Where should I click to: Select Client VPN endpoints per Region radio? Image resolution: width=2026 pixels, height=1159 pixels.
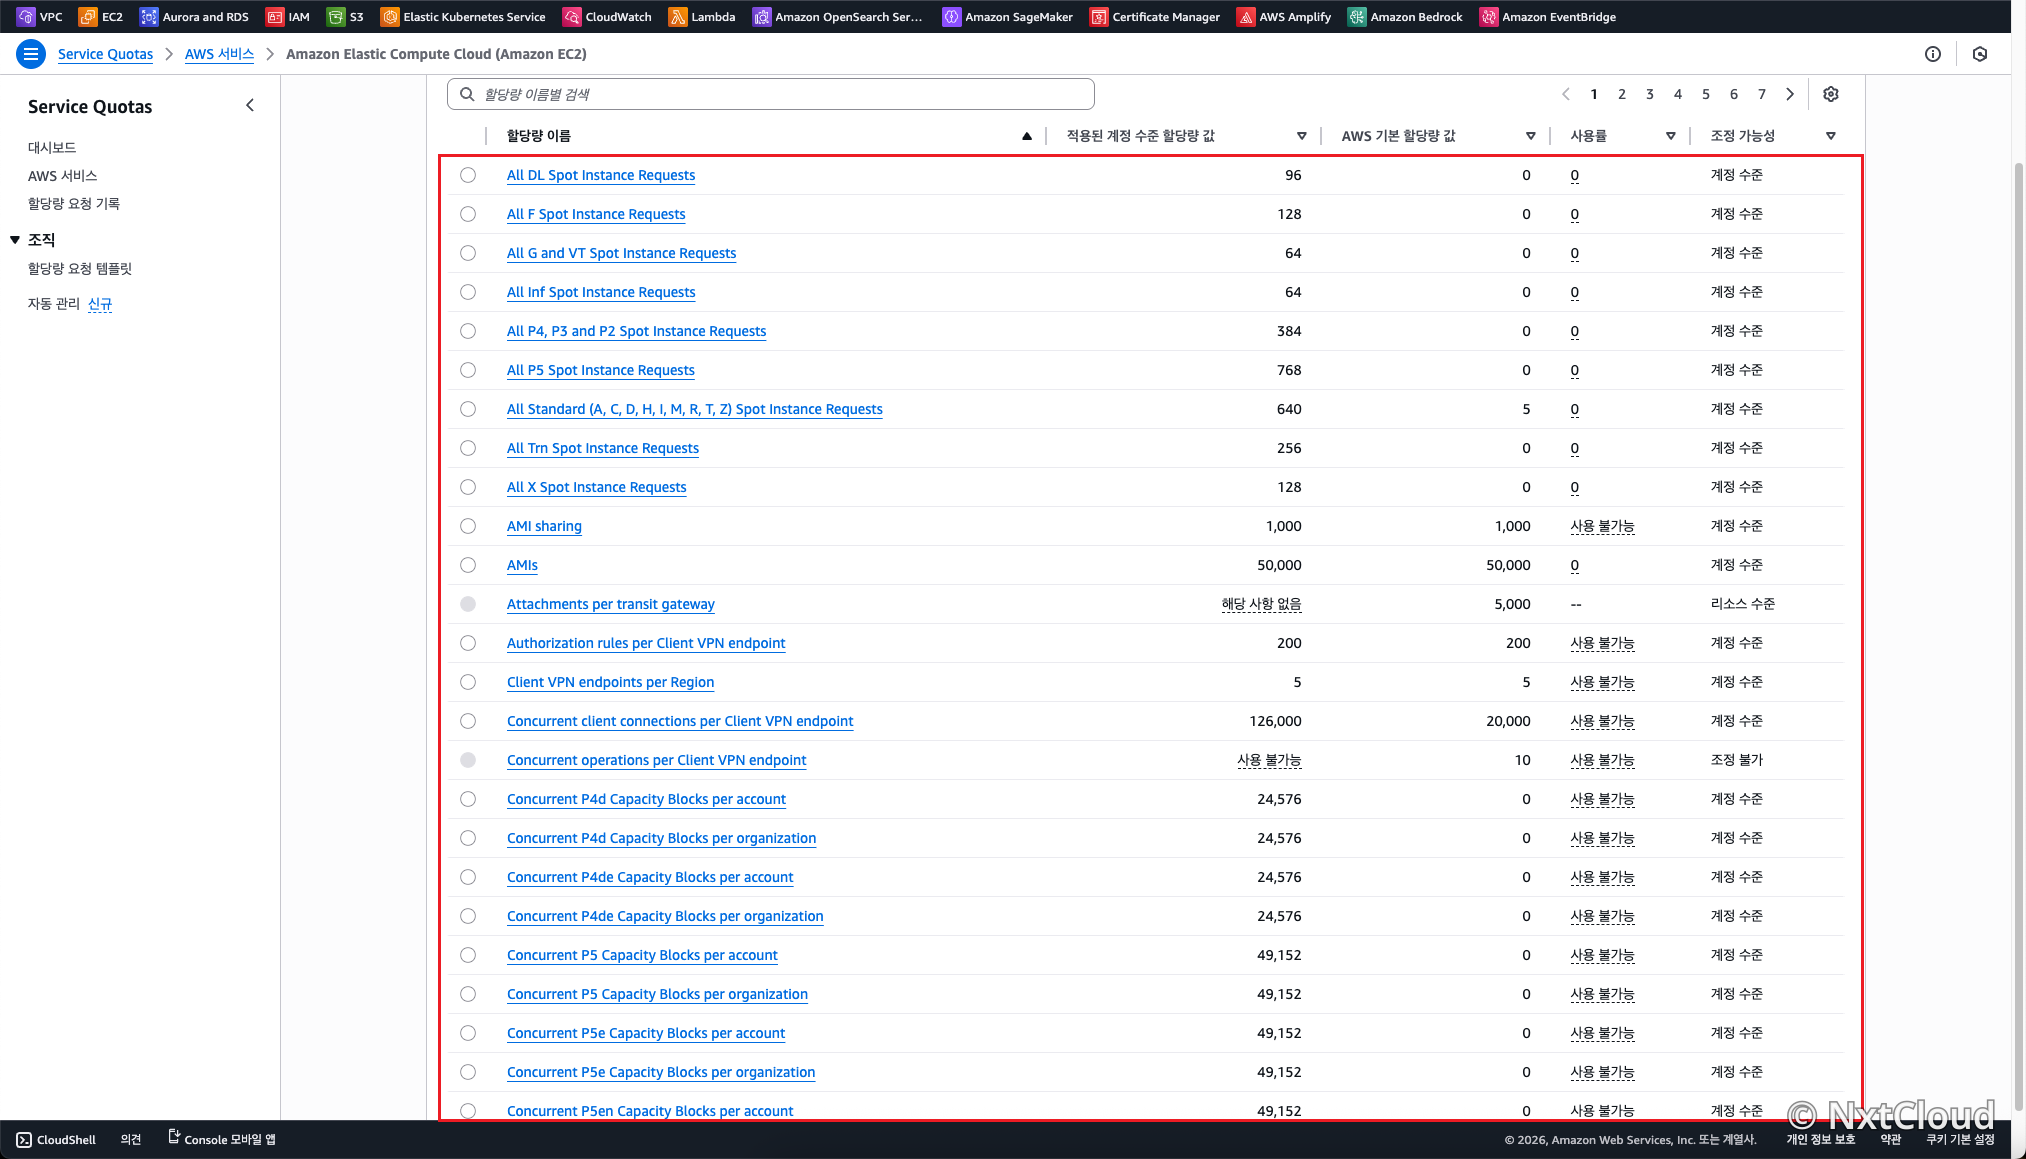(x=468, y=682)
